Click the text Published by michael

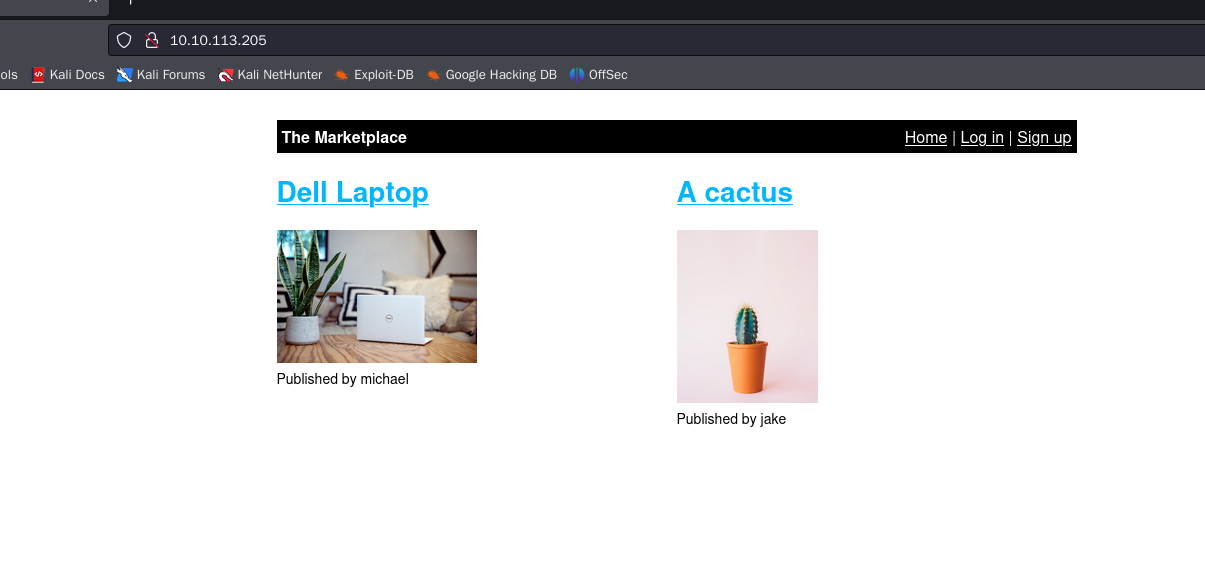coord(343,379)
